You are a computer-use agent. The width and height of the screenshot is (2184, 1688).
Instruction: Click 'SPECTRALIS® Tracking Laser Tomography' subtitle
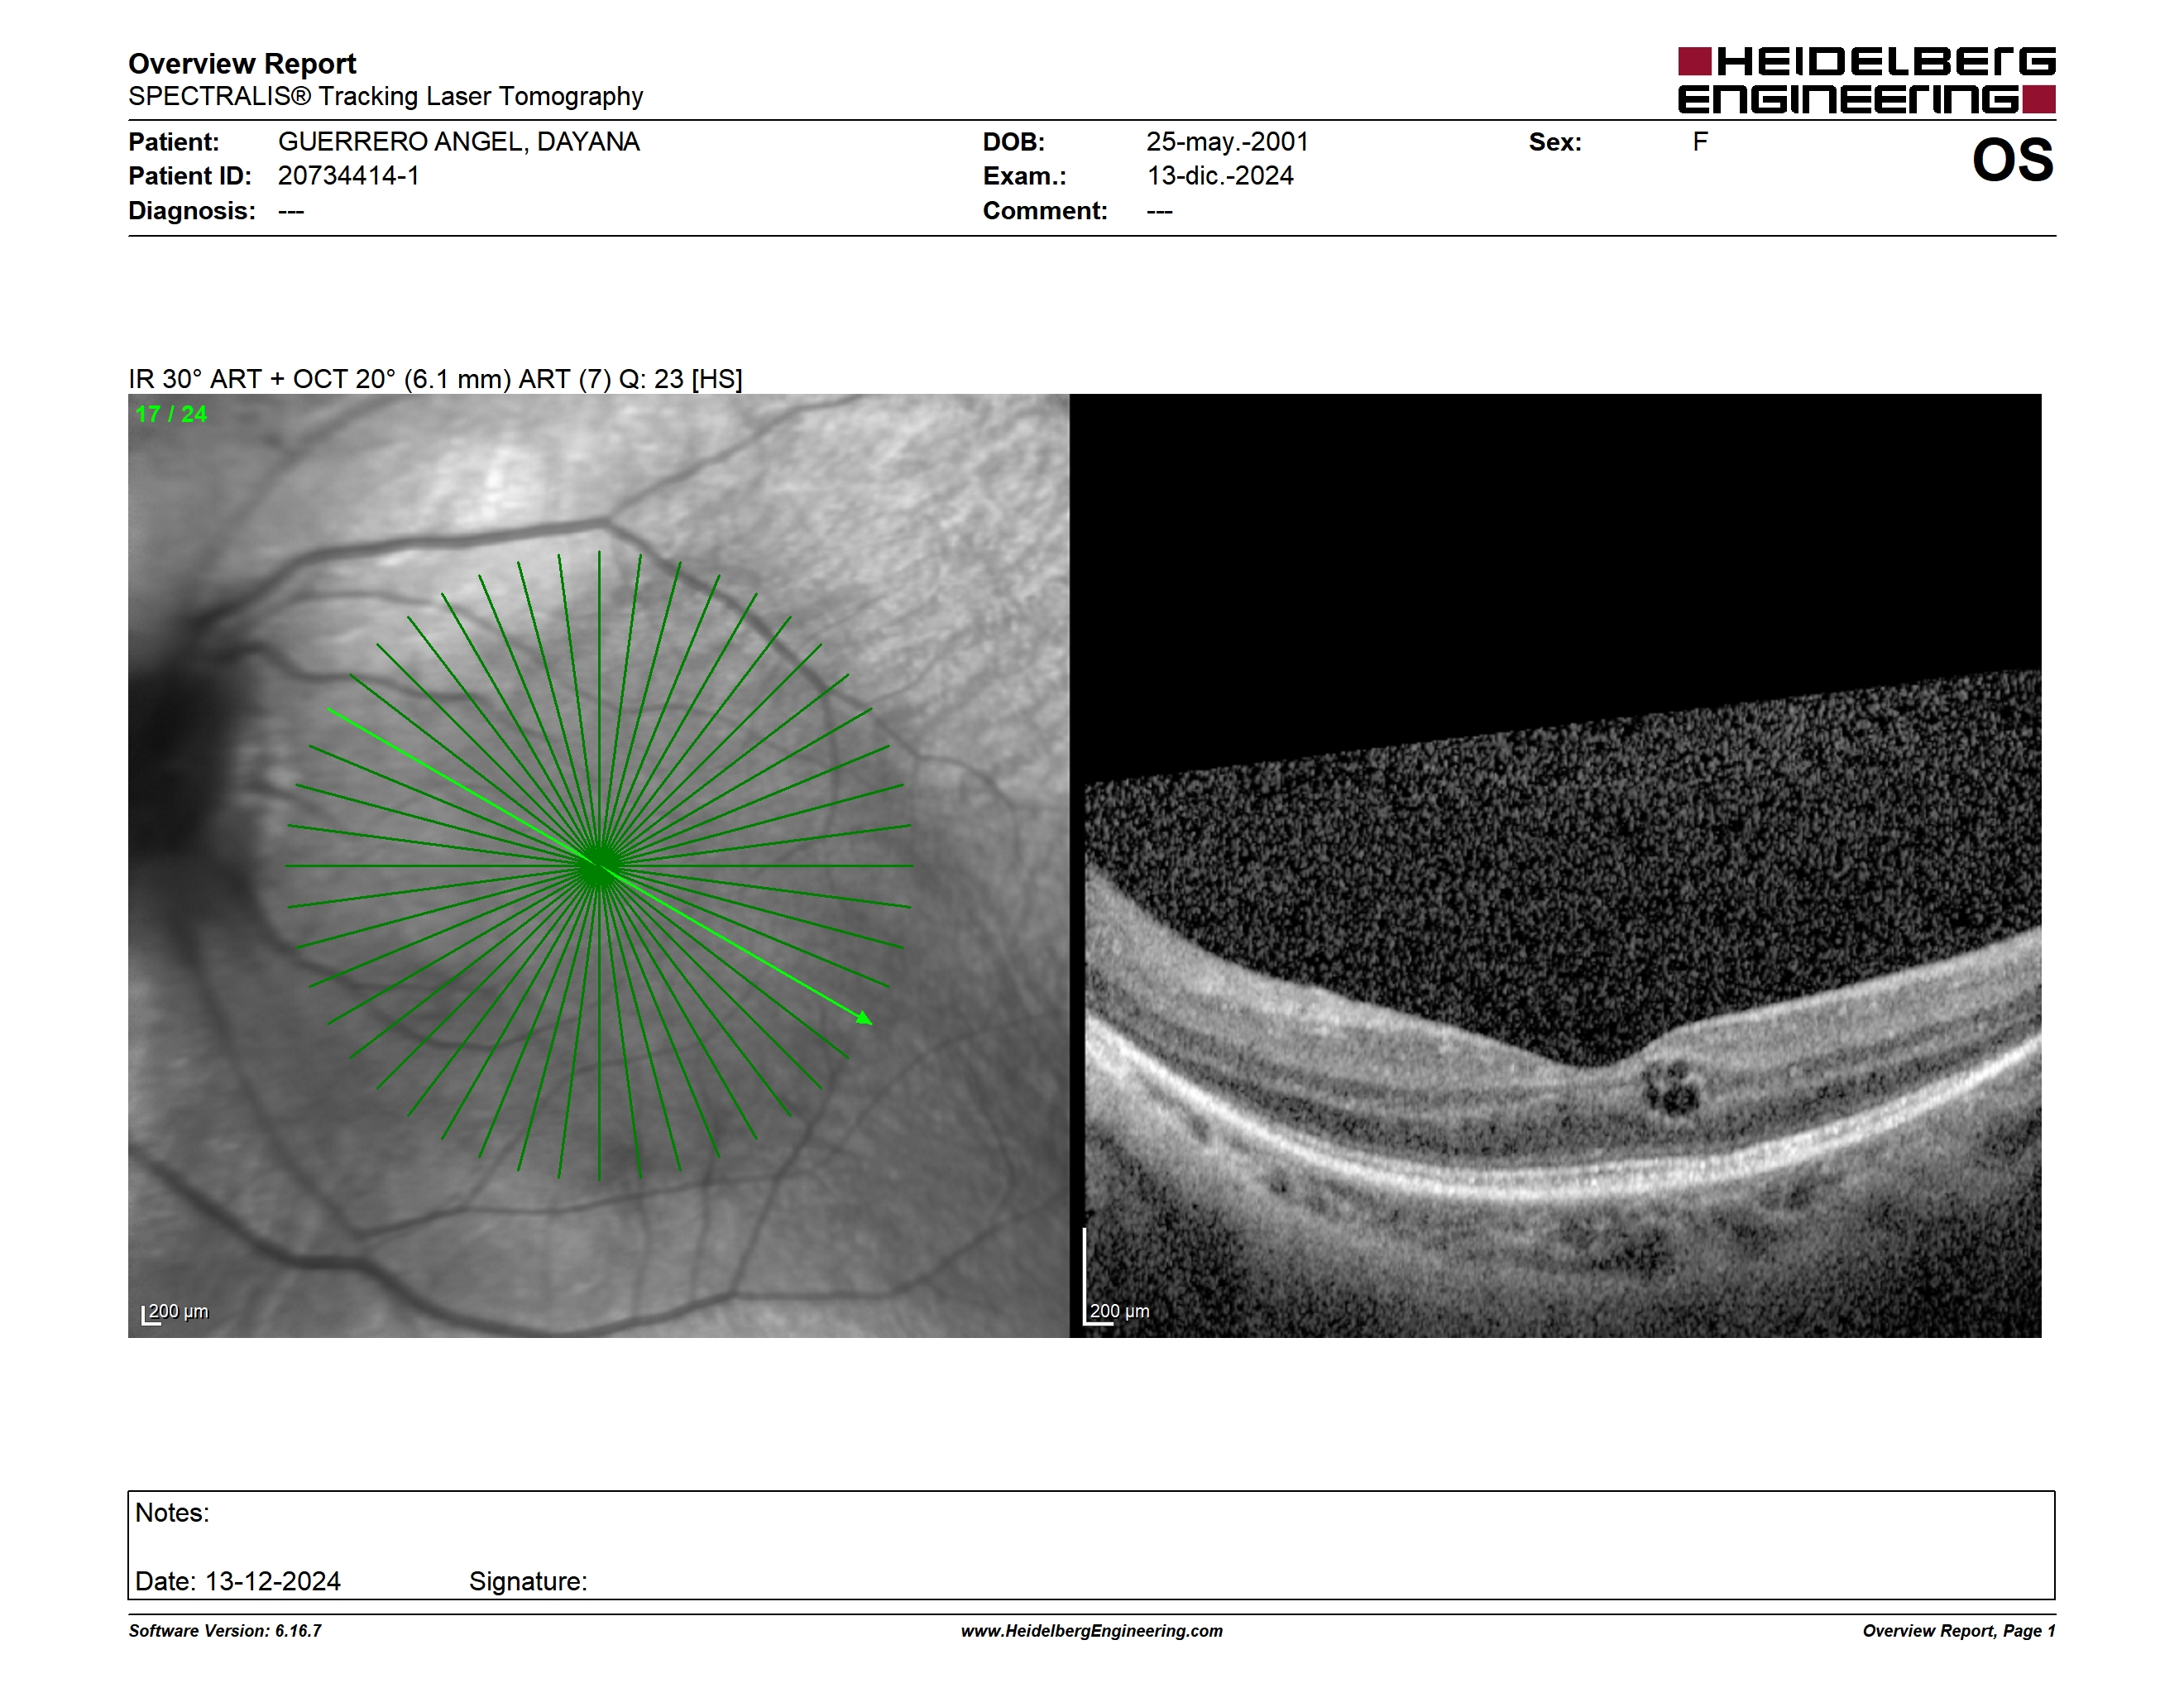tap(385, 96)
